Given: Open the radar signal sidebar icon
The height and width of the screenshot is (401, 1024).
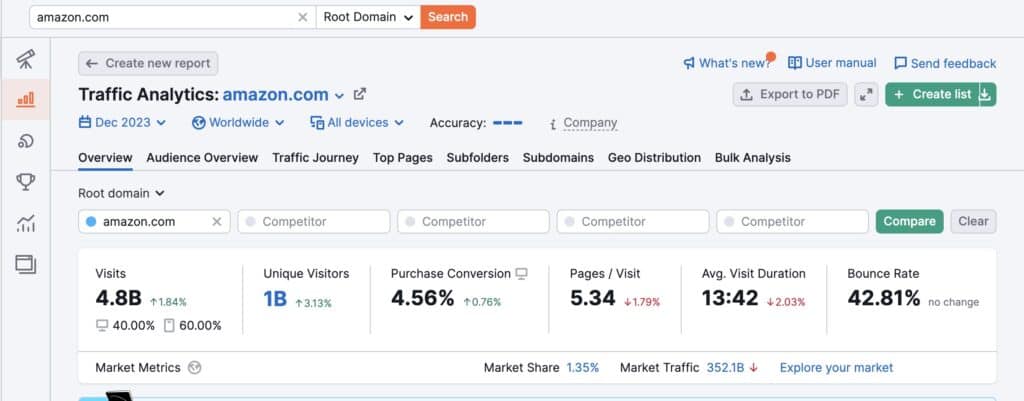Looking at the screenshot, I should click(25, 140).
